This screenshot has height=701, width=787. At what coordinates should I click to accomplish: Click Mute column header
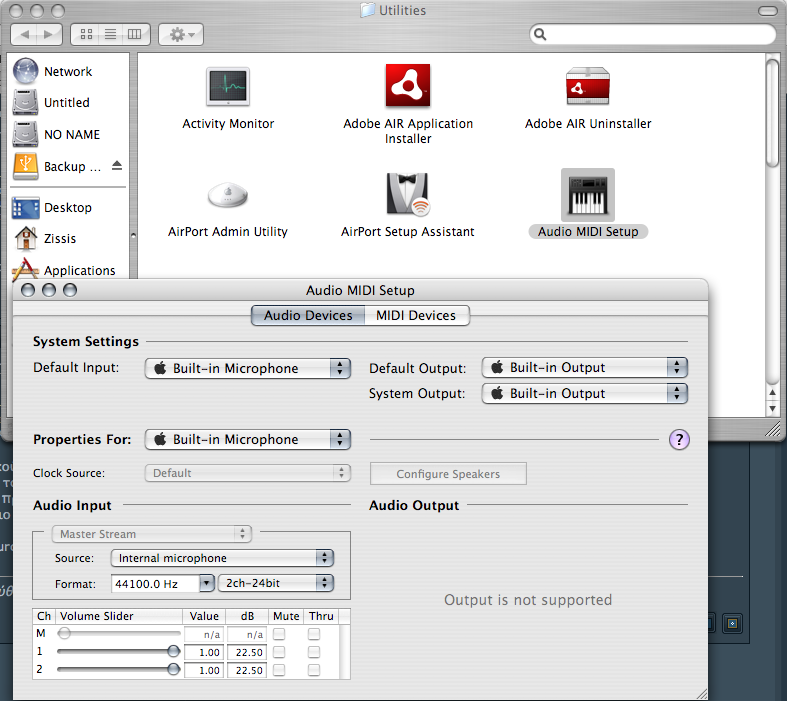tap(286, 616)
